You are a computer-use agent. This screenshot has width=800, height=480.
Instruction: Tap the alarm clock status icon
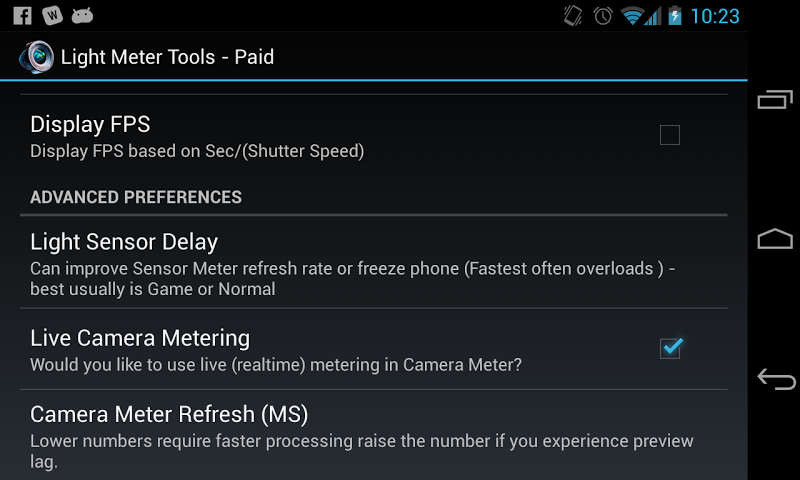[x=602, y=16]
